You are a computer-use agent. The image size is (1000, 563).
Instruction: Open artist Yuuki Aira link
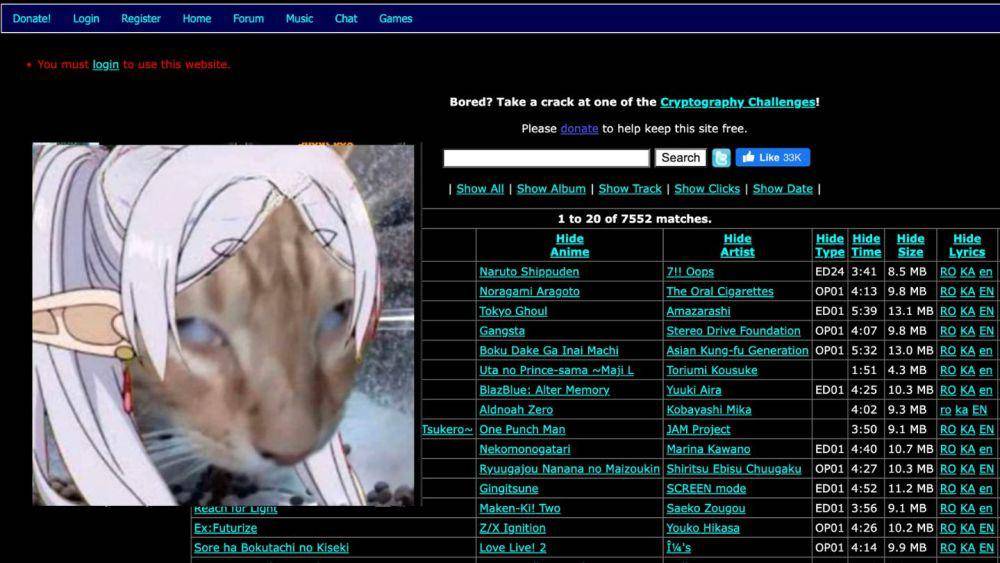coord(694,390)
